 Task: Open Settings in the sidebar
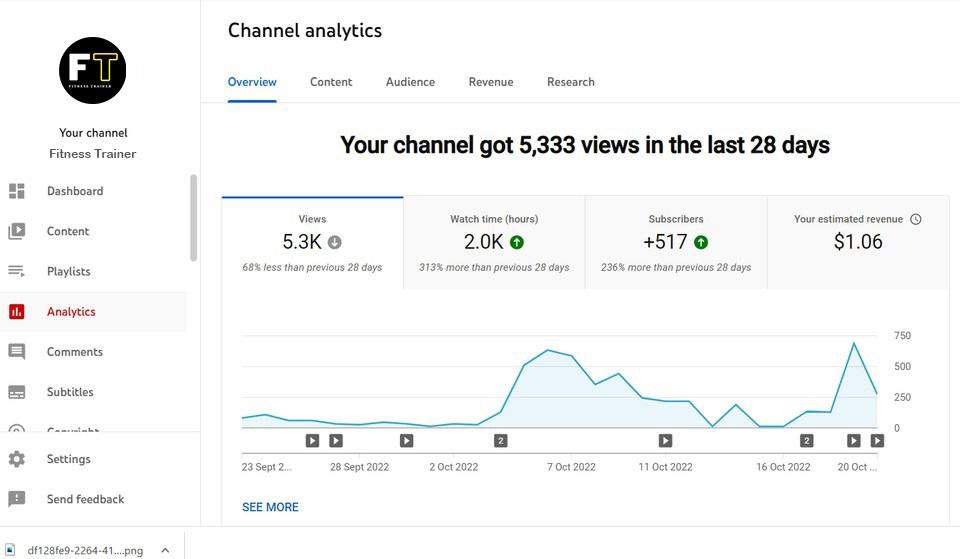point(69,459)
